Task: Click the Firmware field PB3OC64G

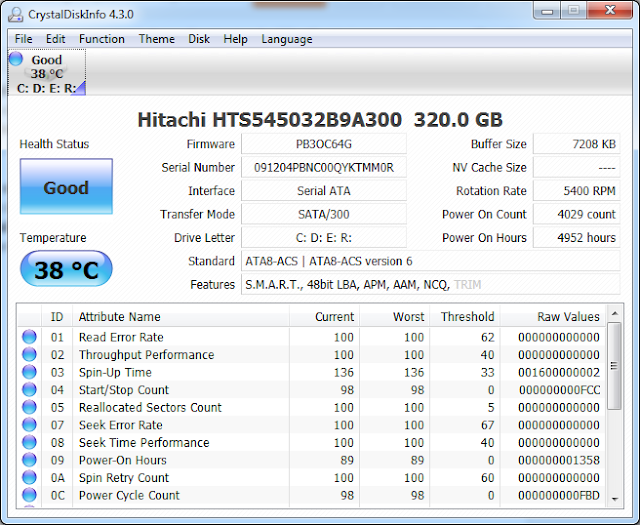Action: pos(324,144)
